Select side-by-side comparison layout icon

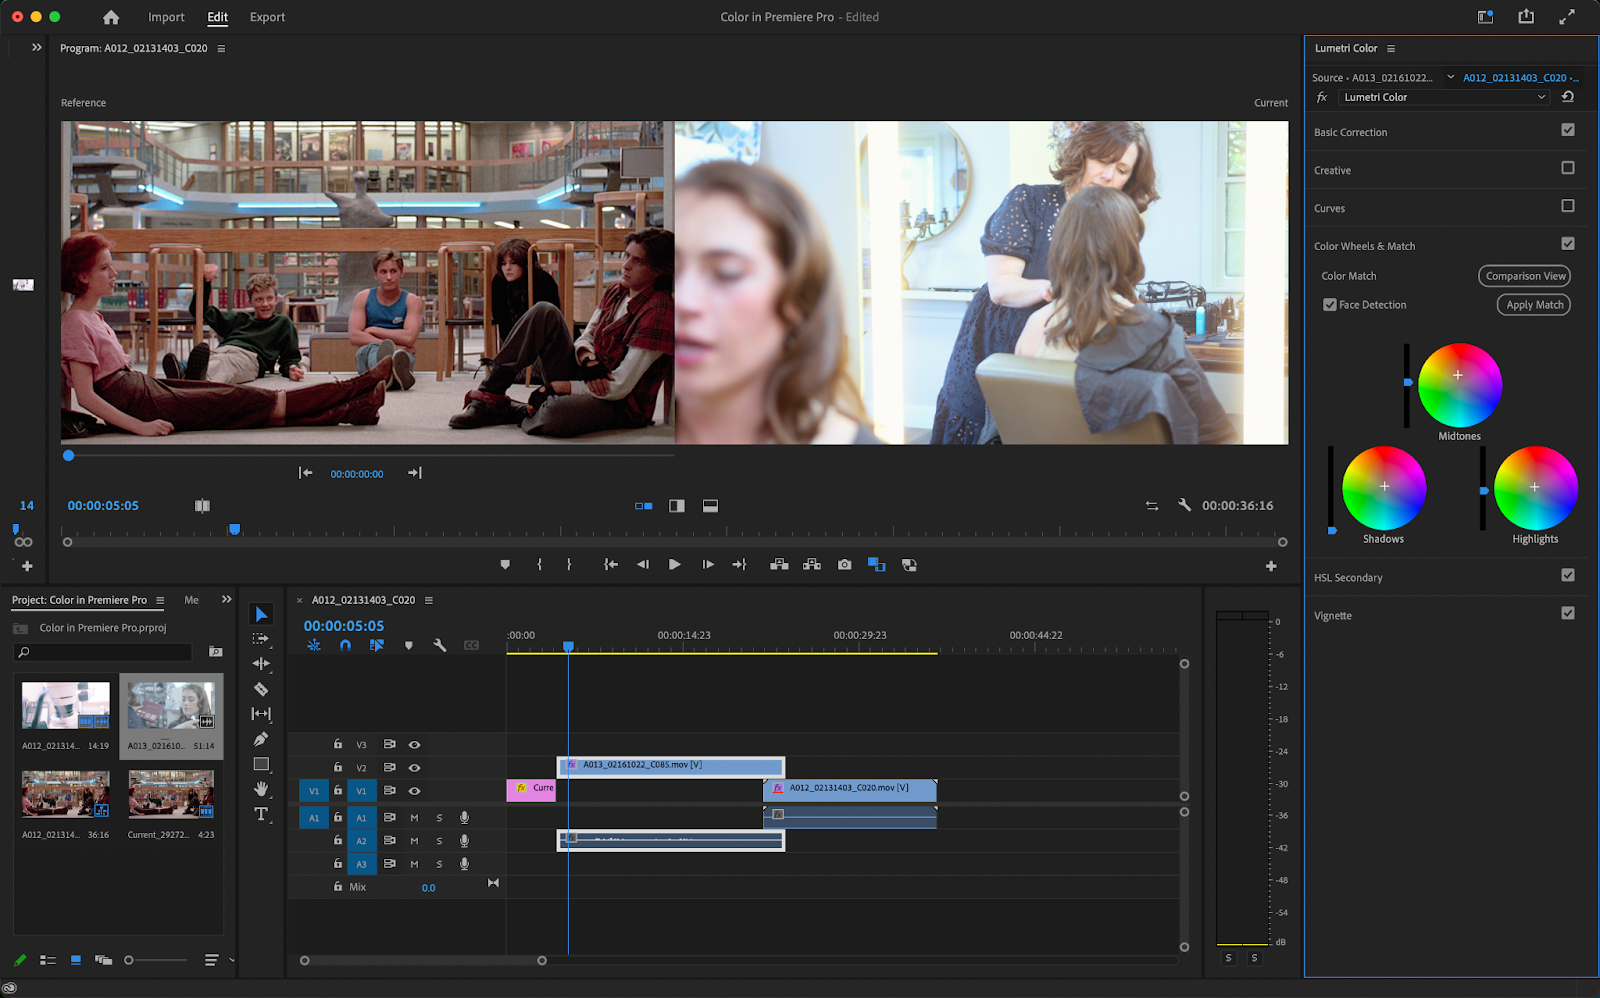click(644, 506)
